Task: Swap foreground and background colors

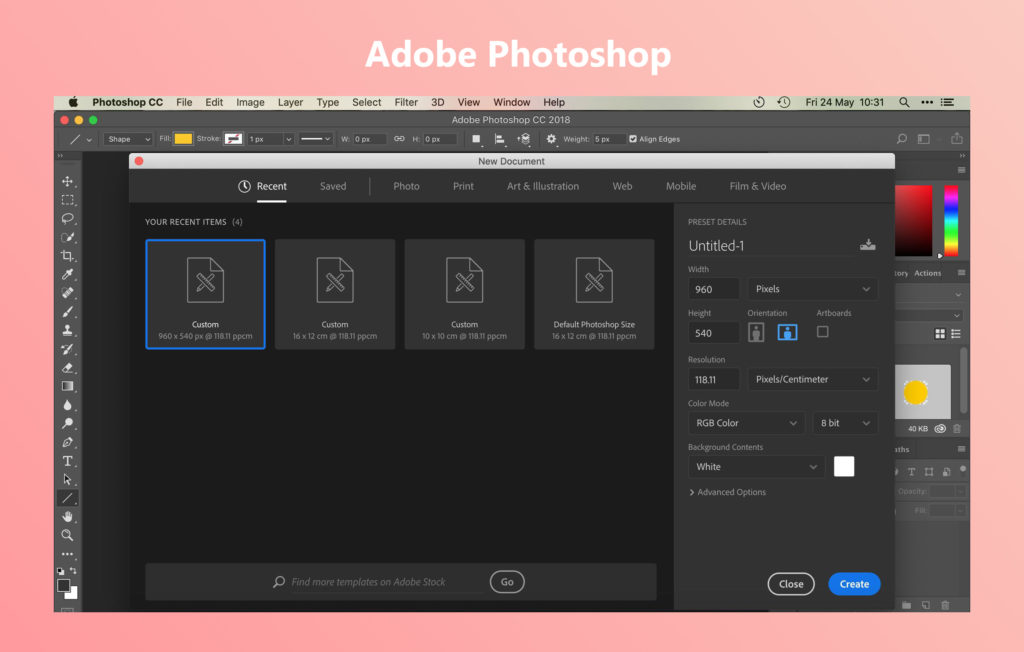Action: (x=73, y=570)
